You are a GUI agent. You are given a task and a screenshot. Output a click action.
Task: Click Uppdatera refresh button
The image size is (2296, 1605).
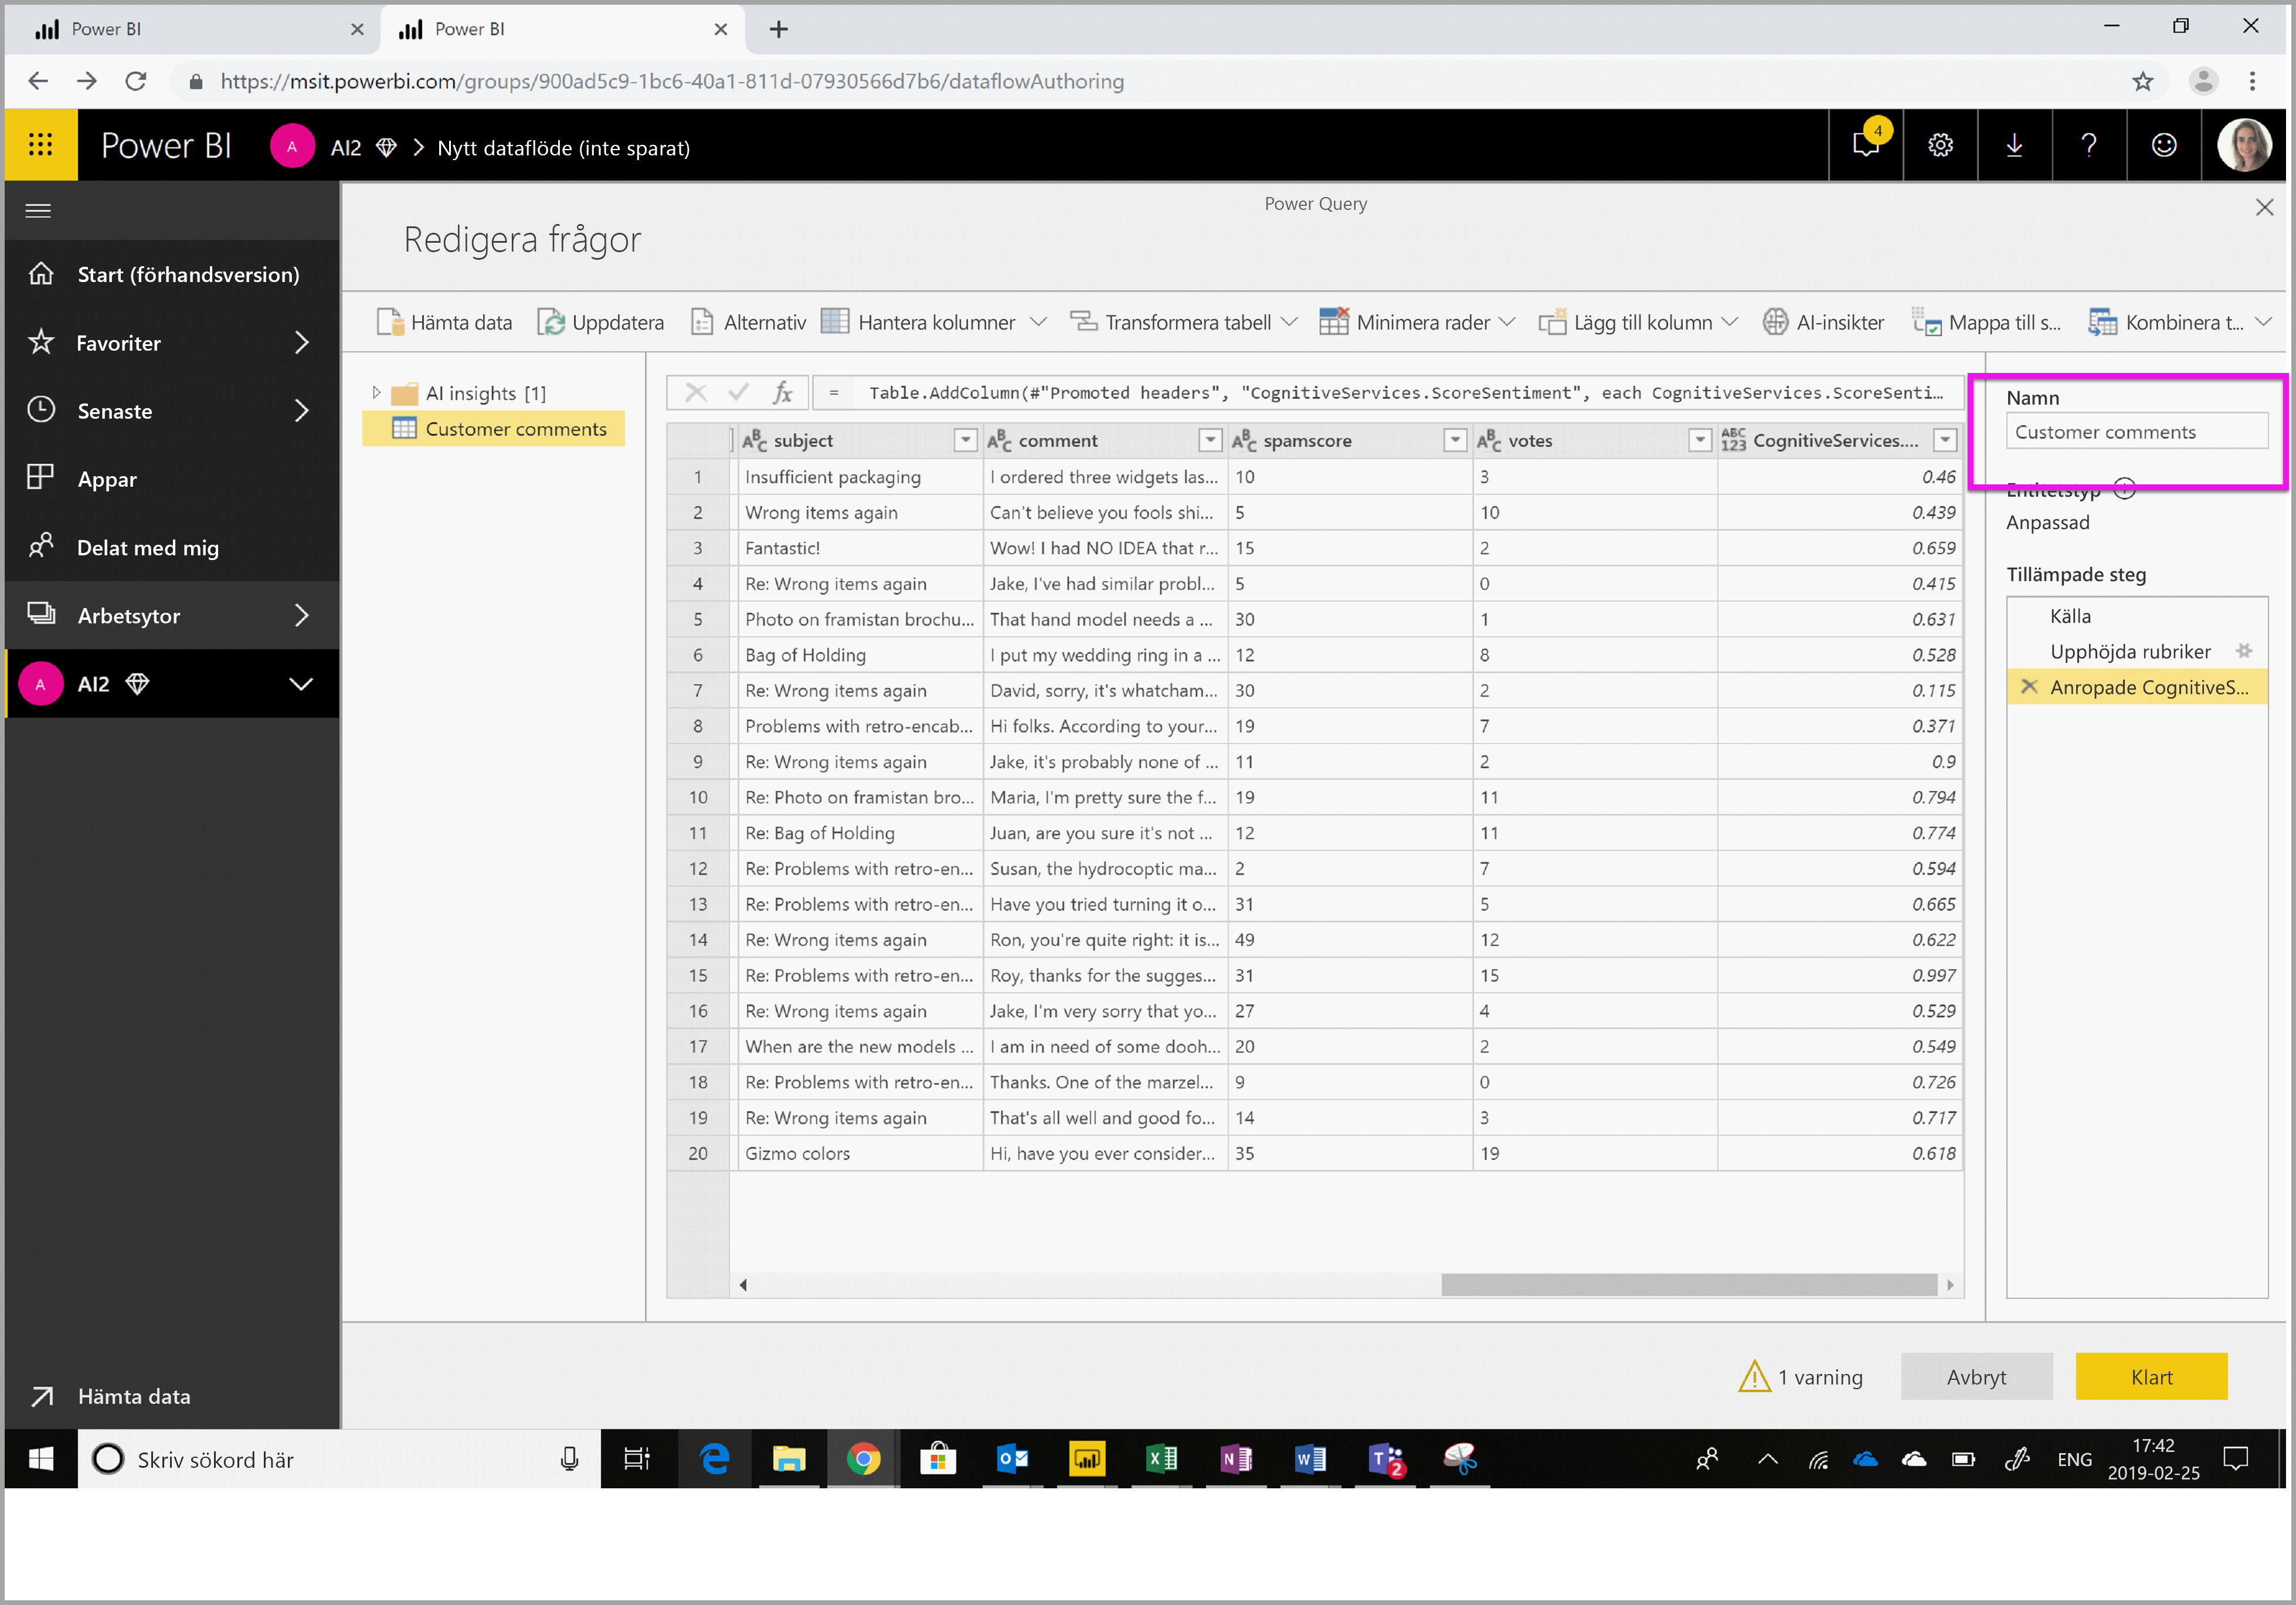600,322
